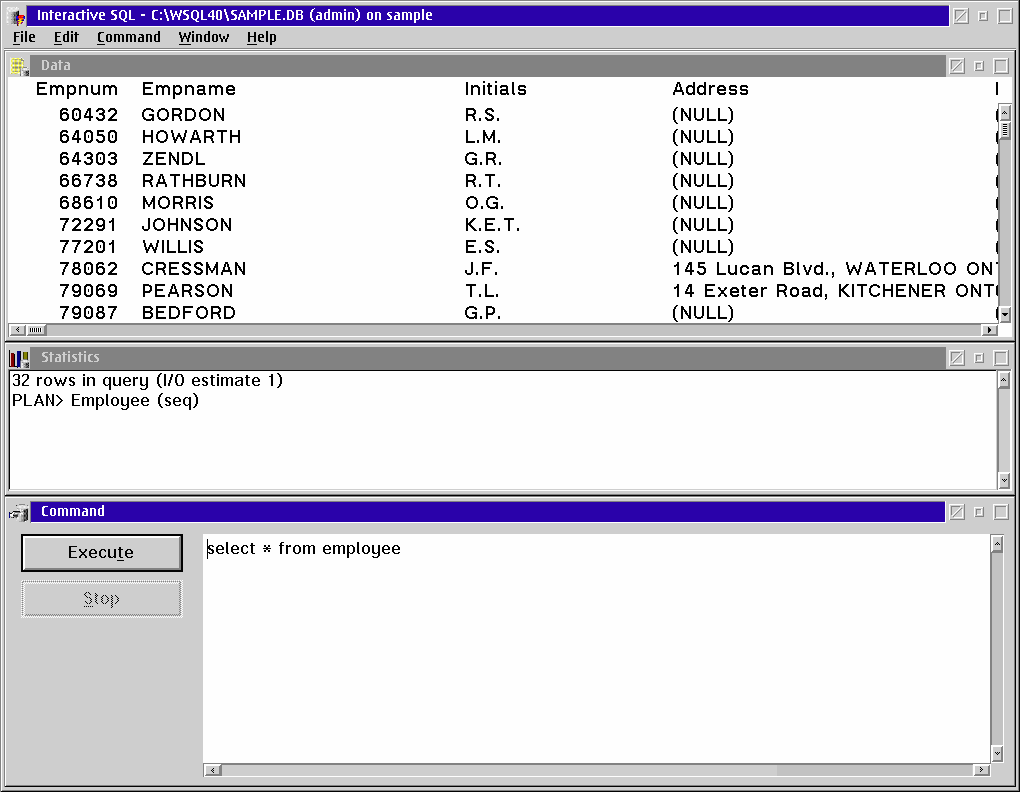Open the File menu

point(24,37)
